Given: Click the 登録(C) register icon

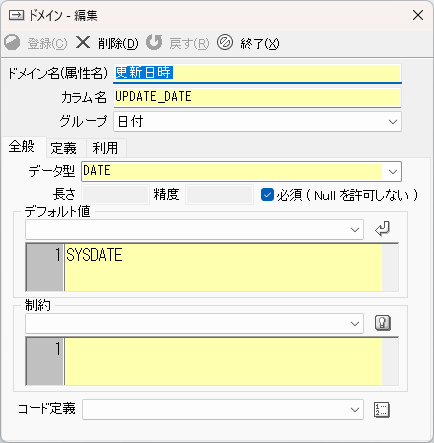Looking at the screenshot, I should click(12, 43).
